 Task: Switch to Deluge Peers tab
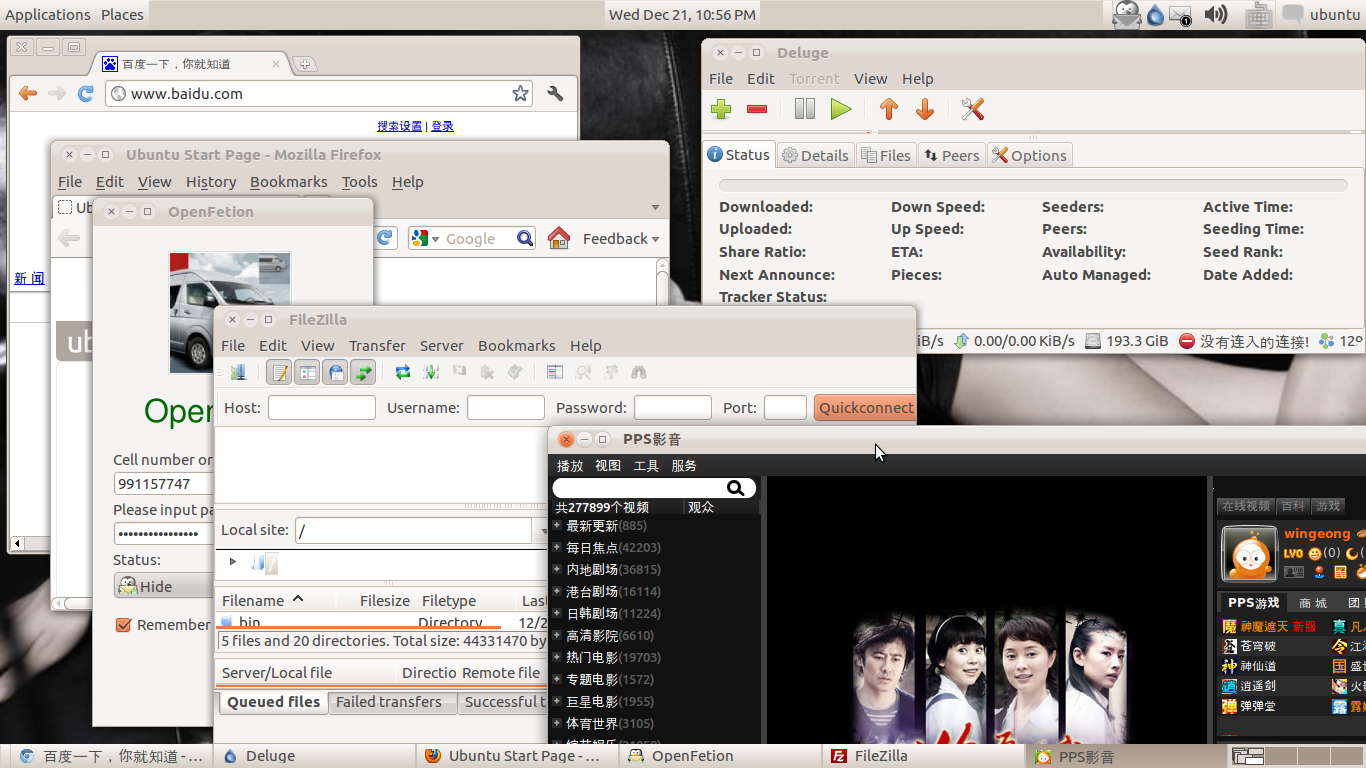tap(950, 155)
